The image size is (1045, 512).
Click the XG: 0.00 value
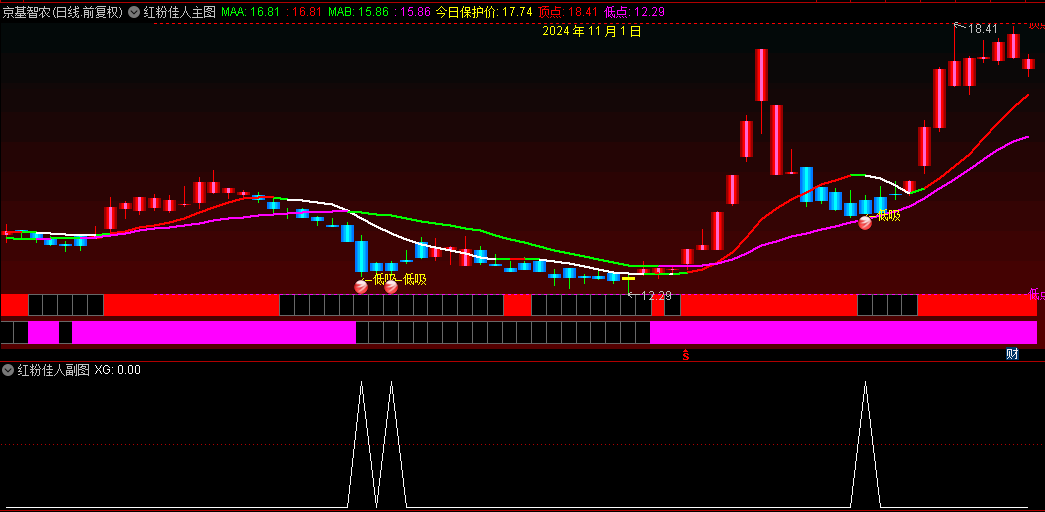[x=117, y=370]
